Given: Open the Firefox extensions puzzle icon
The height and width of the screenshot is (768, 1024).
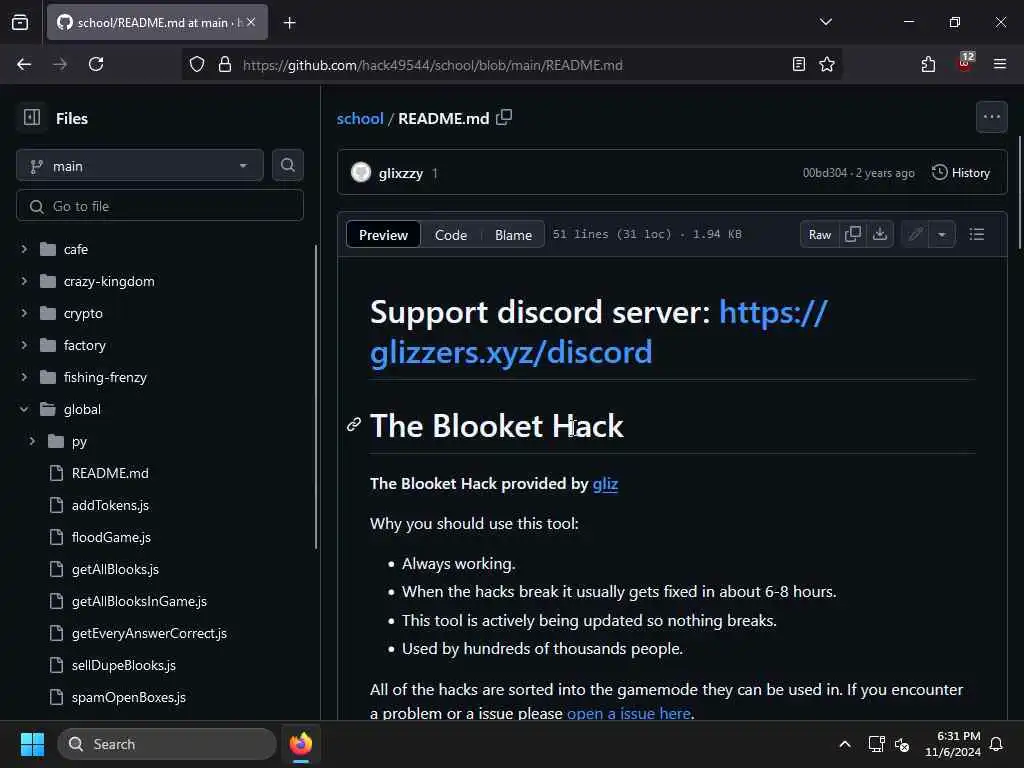Looking at the screenshot, I should (928, 64).
